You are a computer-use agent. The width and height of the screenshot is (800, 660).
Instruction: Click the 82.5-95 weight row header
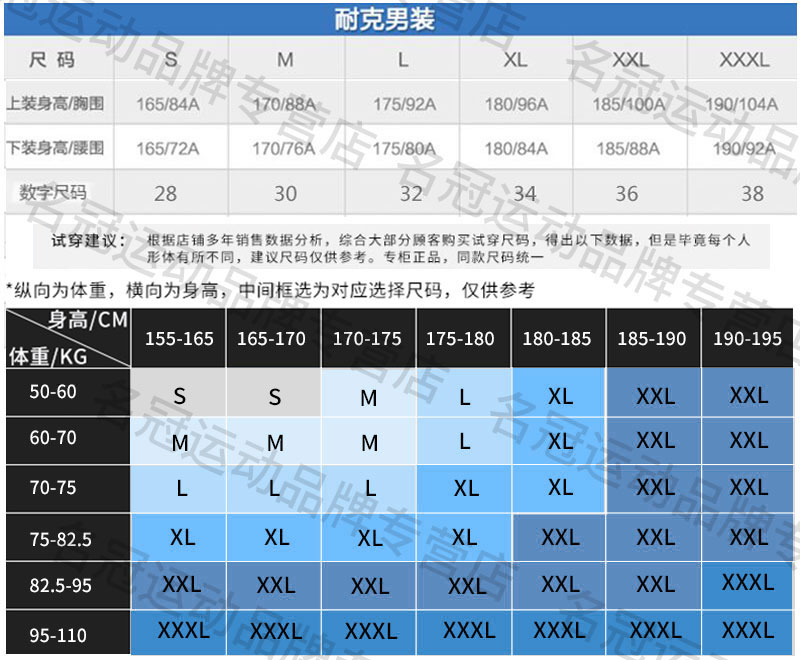coord(68,586)
